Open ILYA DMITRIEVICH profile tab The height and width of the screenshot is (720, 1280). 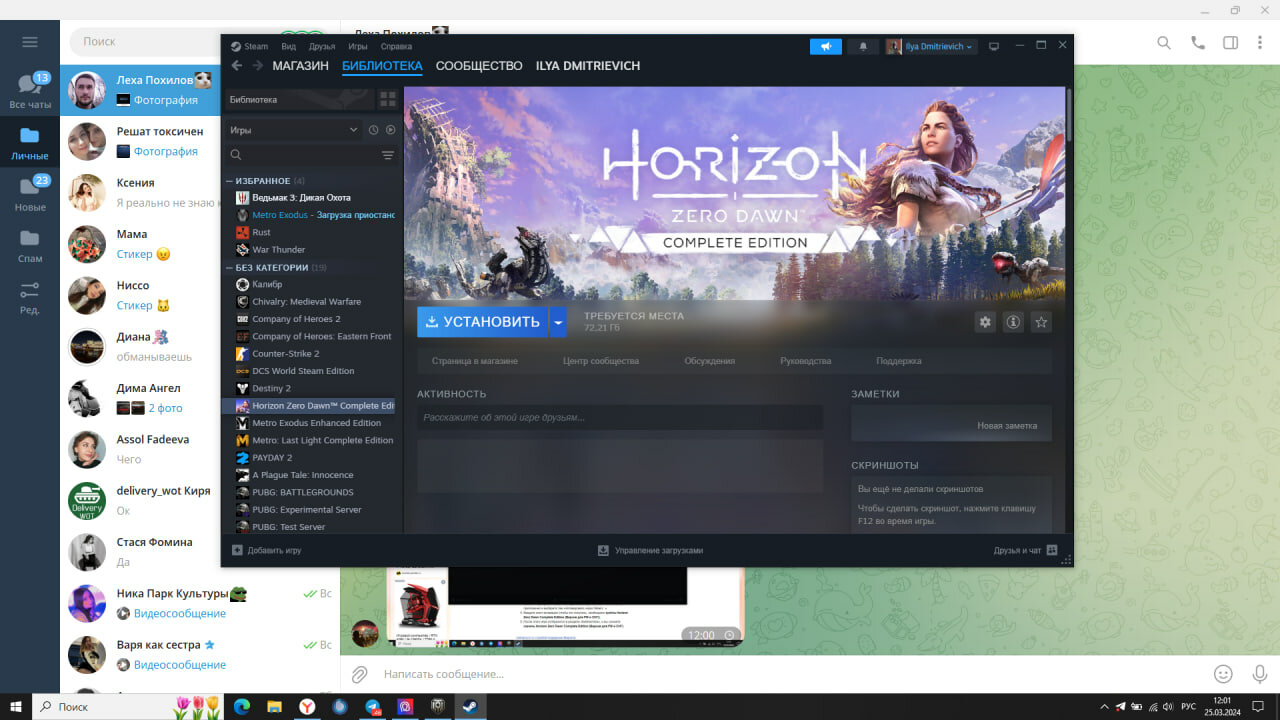click(588, 66)
